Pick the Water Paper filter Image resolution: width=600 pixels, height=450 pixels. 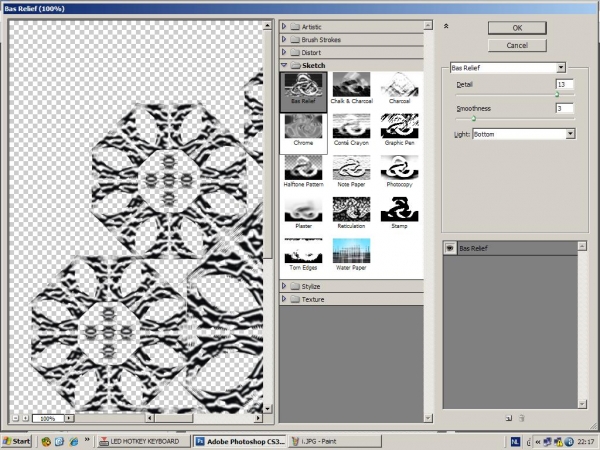click(x=351, y=255)
